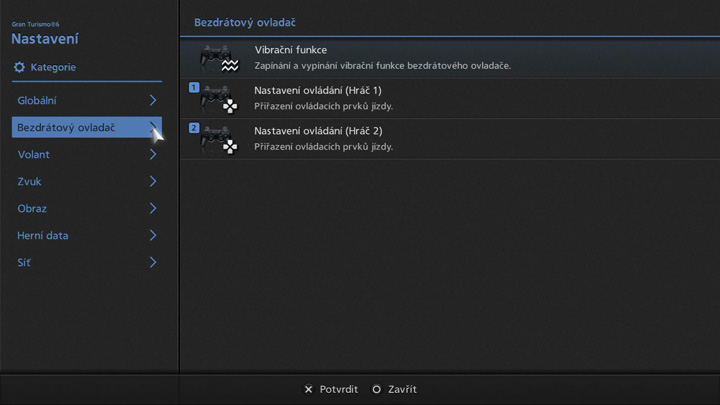Click the controller icon for Hráč 2
This screenshot has width=720, height=405.
218,140
